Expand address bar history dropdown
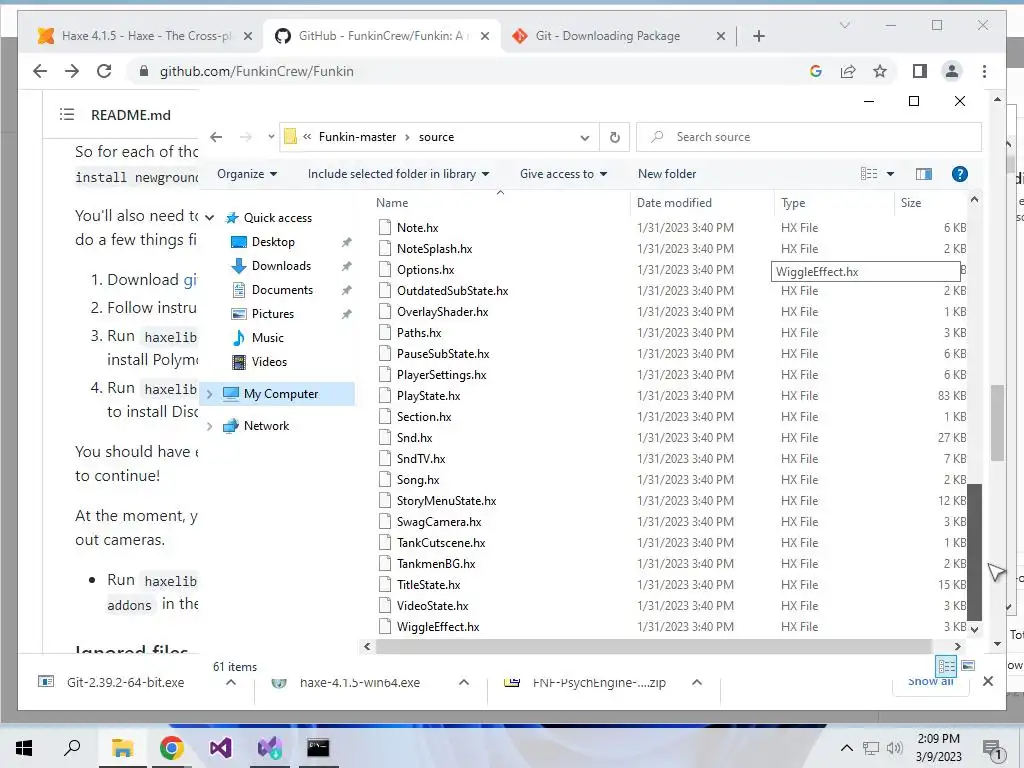The width and height of the screenshot is (1024, 768). (x=584, y=137)
